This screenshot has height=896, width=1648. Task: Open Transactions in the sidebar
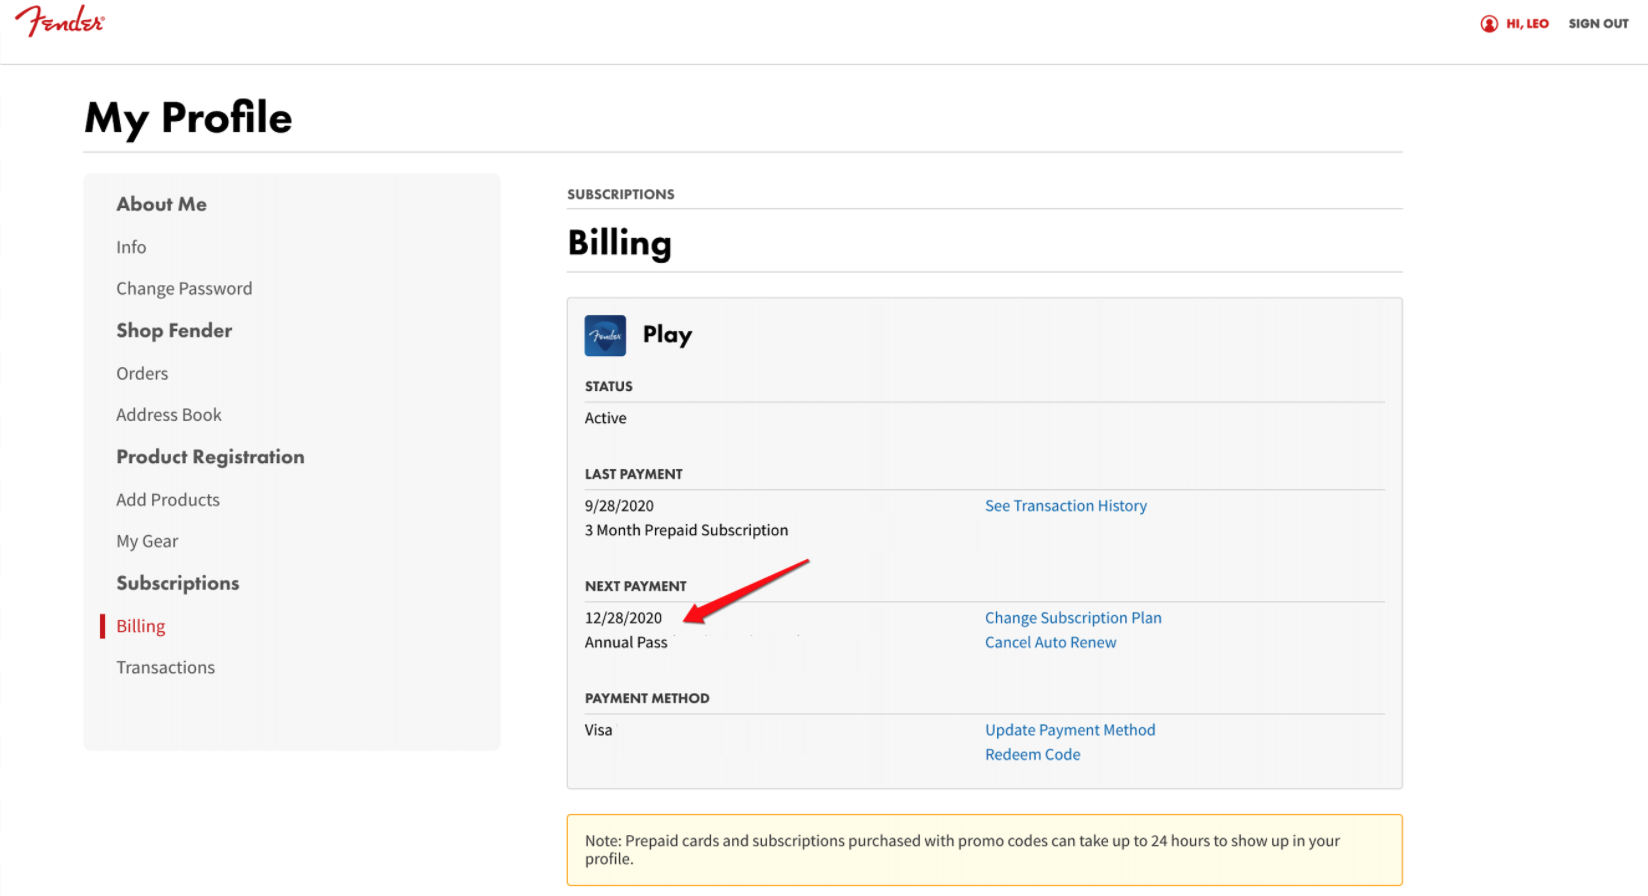pyautogui.click(x=165, y=668)
